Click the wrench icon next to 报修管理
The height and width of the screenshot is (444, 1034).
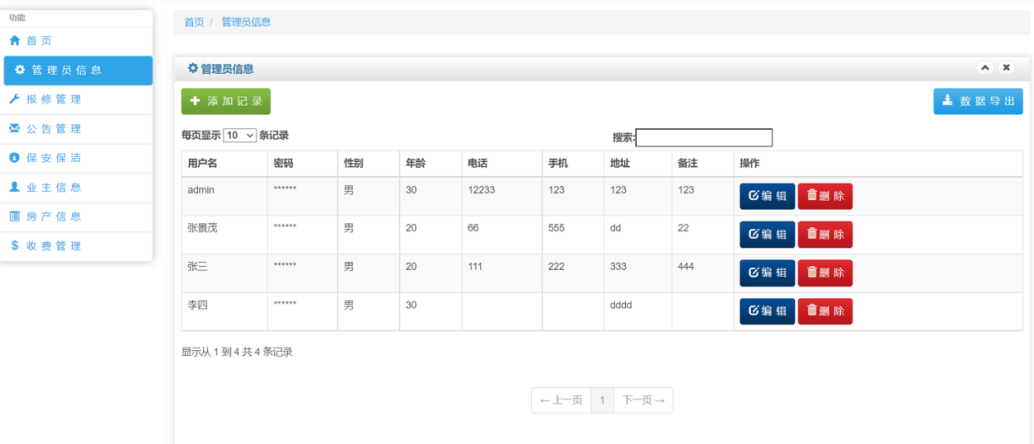[15, 100]
